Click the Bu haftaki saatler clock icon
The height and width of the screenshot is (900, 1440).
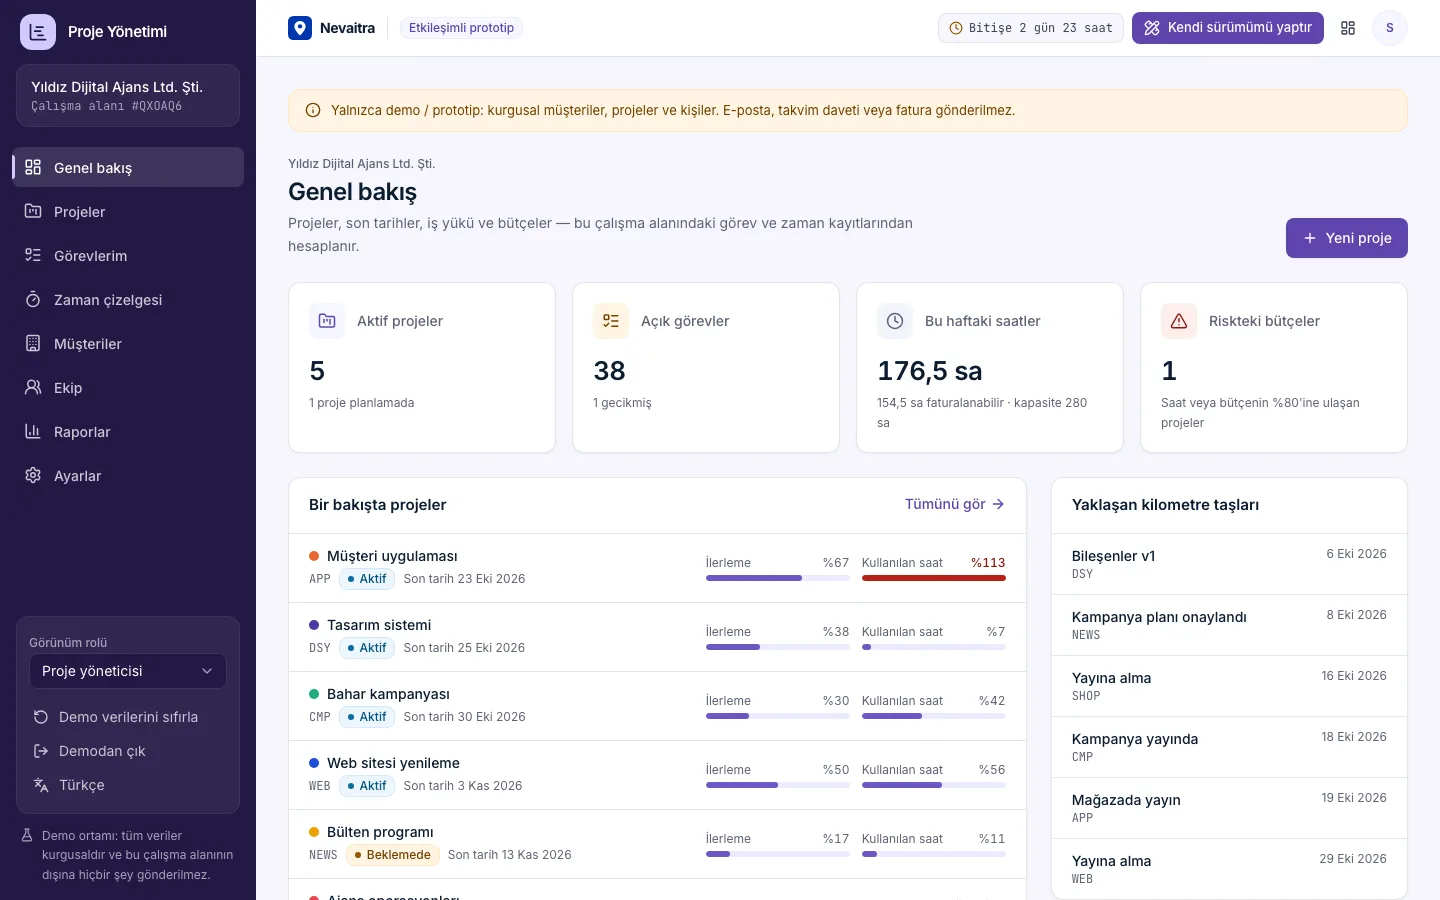pos(895,321)
